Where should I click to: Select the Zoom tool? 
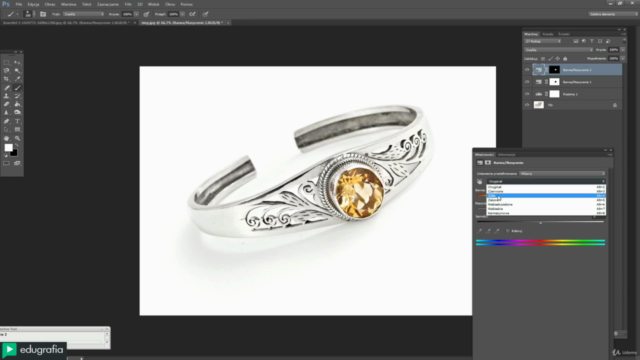(17, 138)
